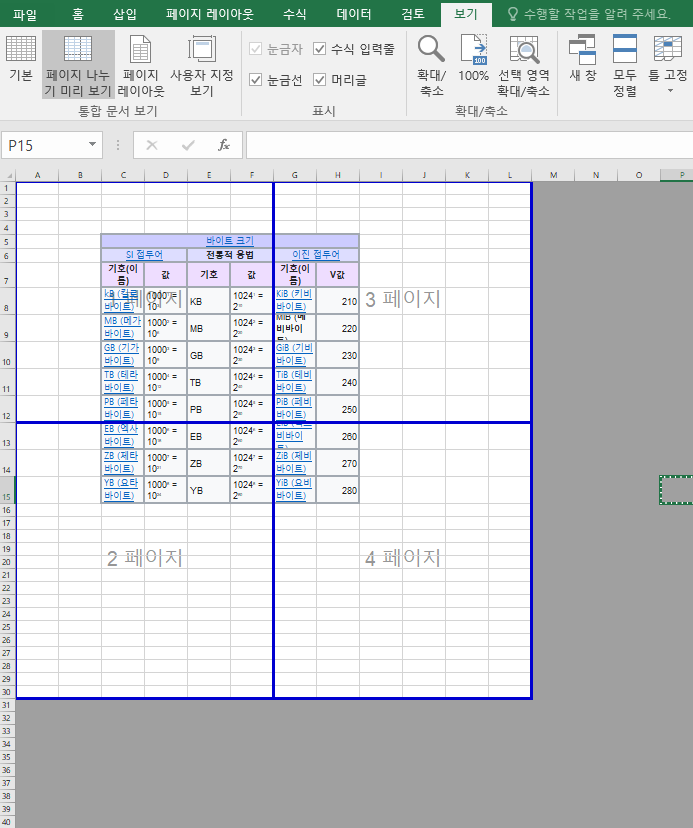693x828 pixels.
Task: Open the SI 접두어 hyperlink
Action: [144, 255]
